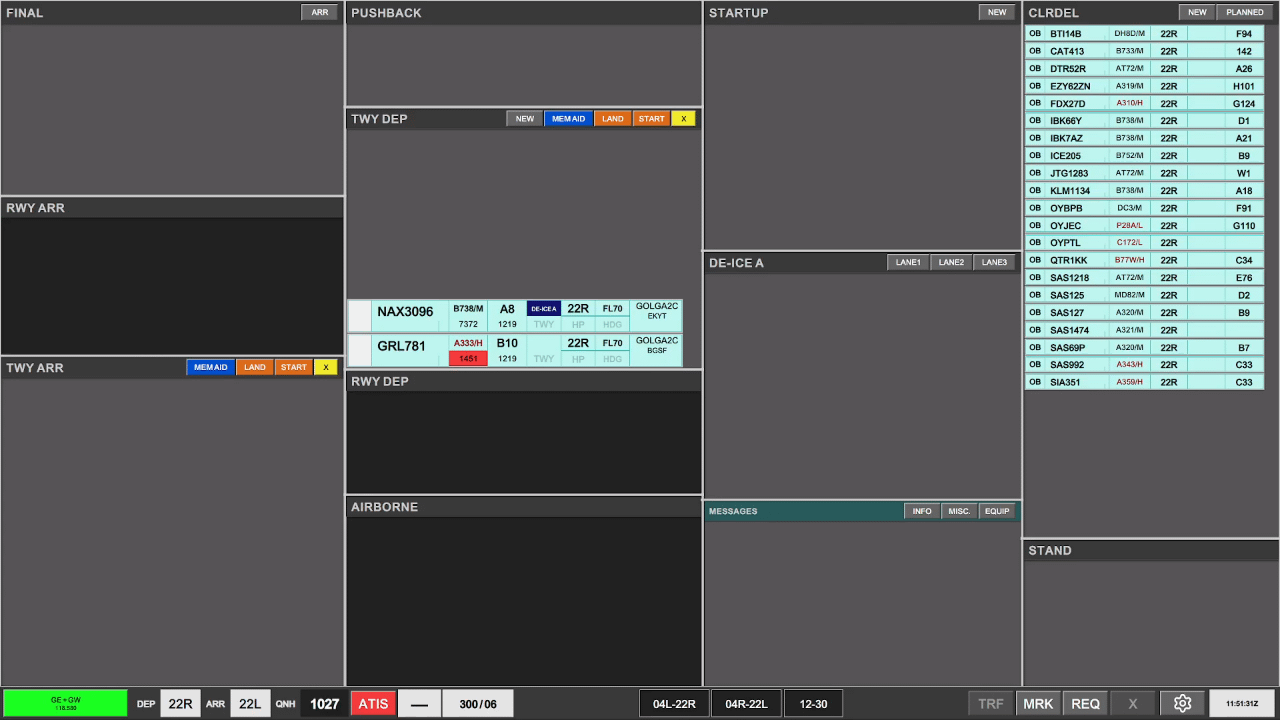Select KLM1134 strip in CLRDEL list
The height and width of the screenshot is (720, 1280).
[x=1144, y=190]
